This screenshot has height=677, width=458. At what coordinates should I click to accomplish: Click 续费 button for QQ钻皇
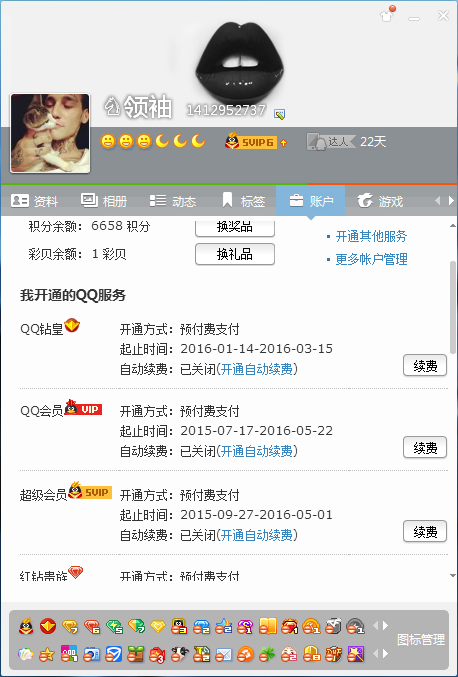tap(425, 366)
